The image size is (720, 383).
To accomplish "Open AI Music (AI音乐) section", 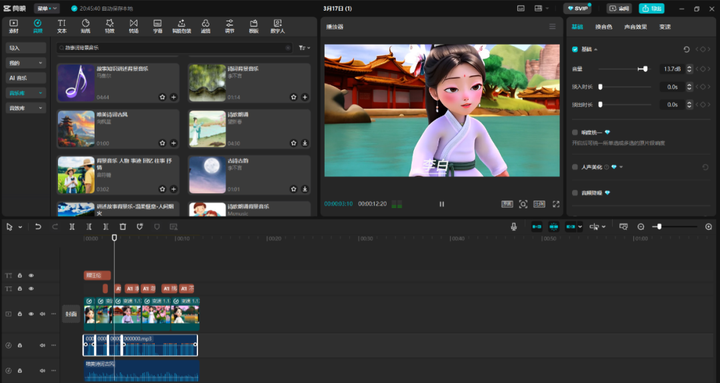I will point(26,78).
